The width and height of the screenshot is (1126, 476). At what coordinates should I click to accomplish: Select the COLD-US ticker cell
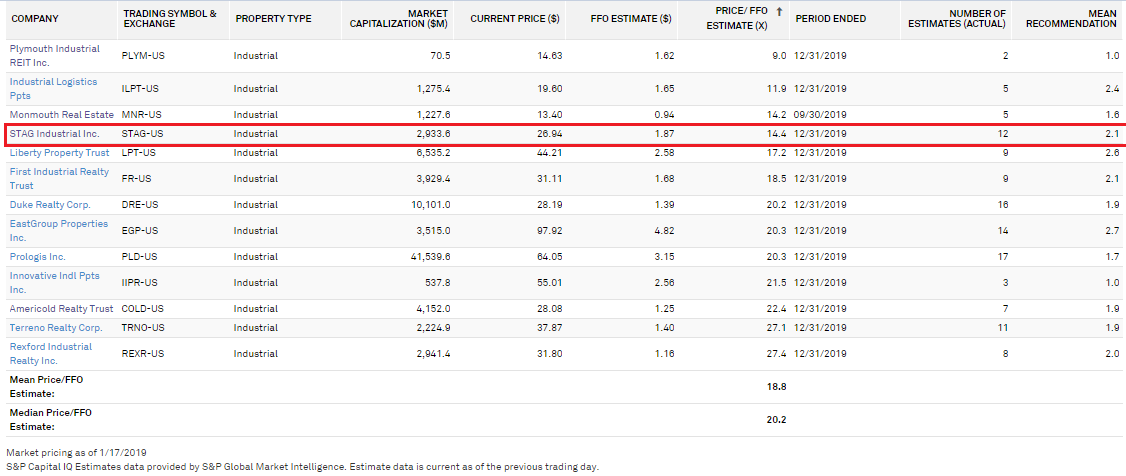coord(143,309)
